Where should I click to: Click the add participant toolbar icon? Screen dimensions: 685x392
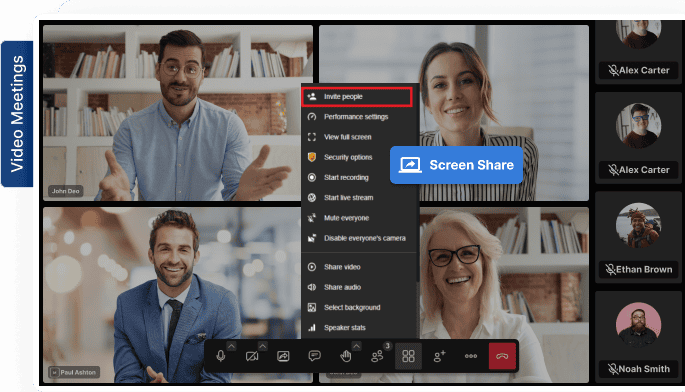pyautogui.click(x=439, y=356)
